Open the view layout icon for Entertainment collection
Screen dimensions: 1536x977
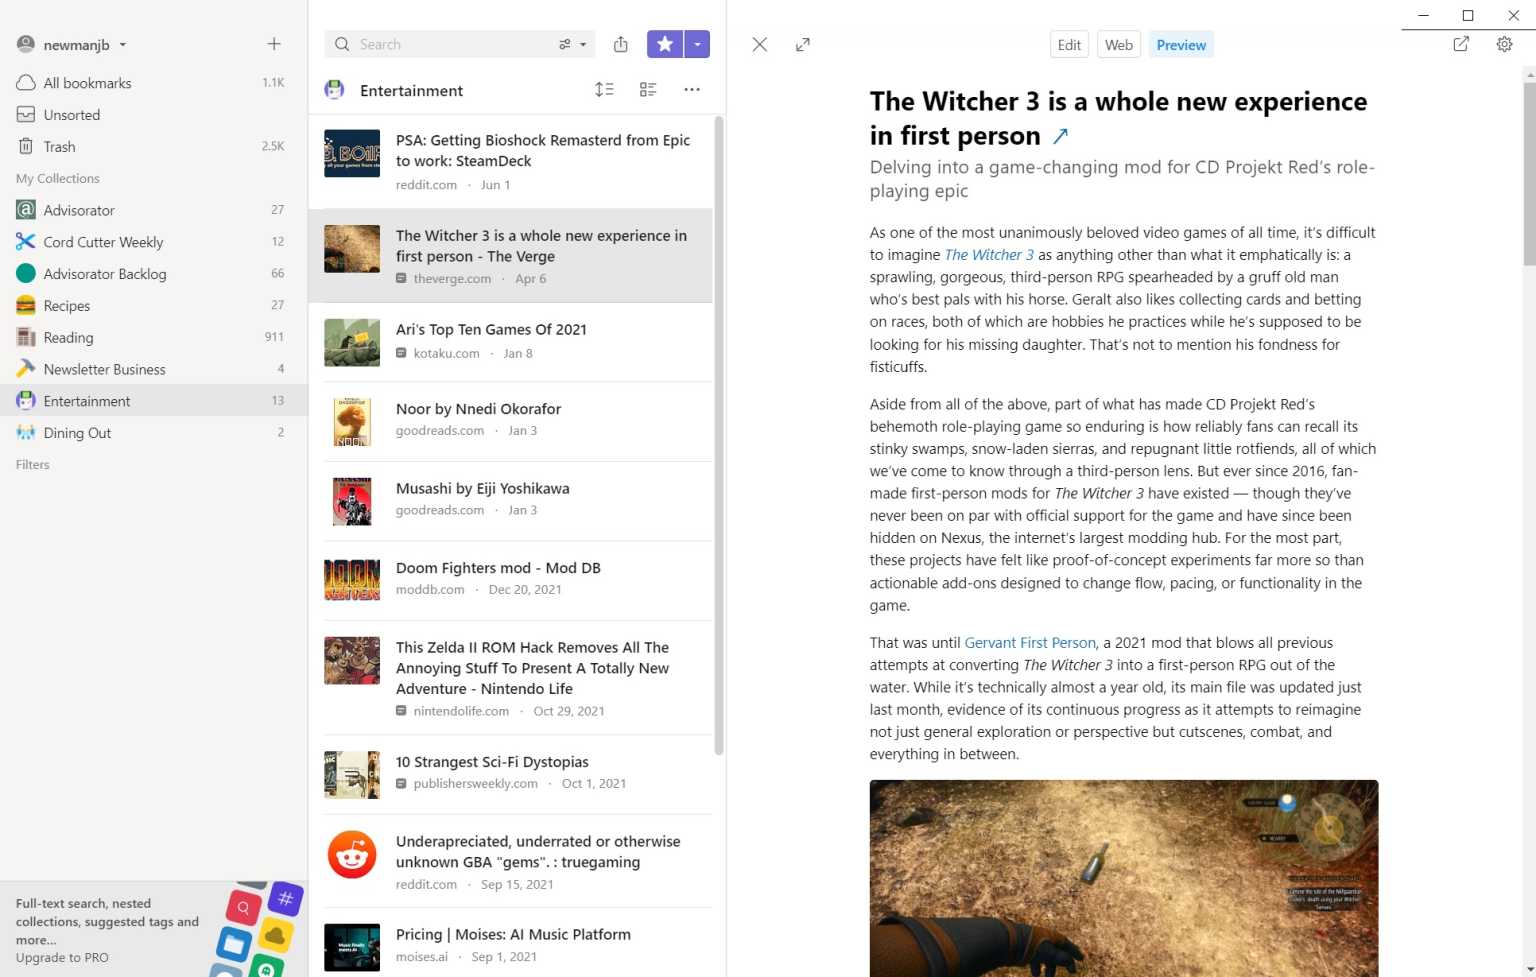click(x=648, y=89)
